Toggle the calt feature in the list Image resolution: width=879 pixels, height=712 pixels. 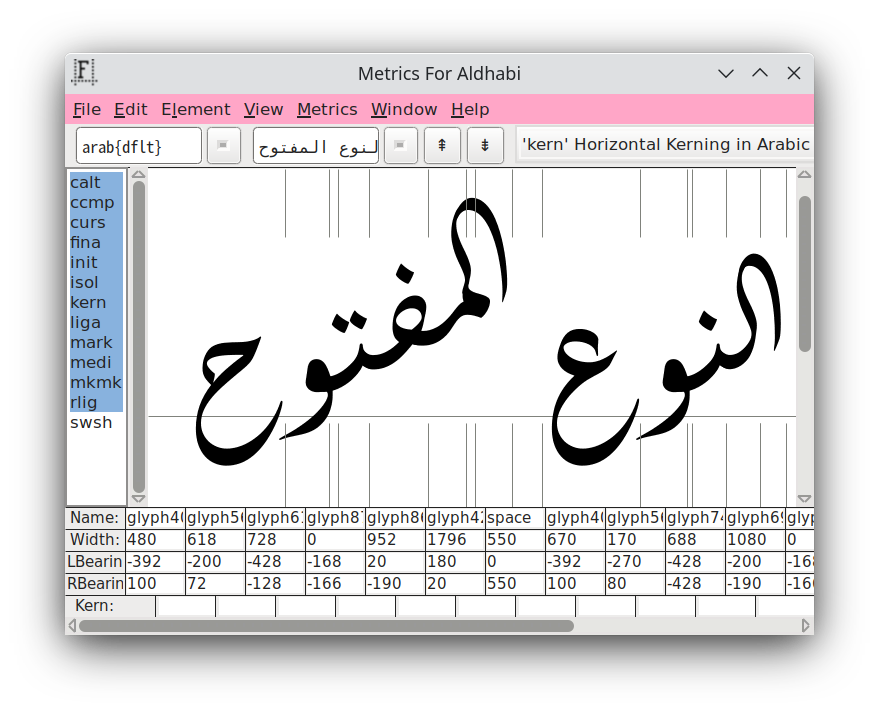86,183
